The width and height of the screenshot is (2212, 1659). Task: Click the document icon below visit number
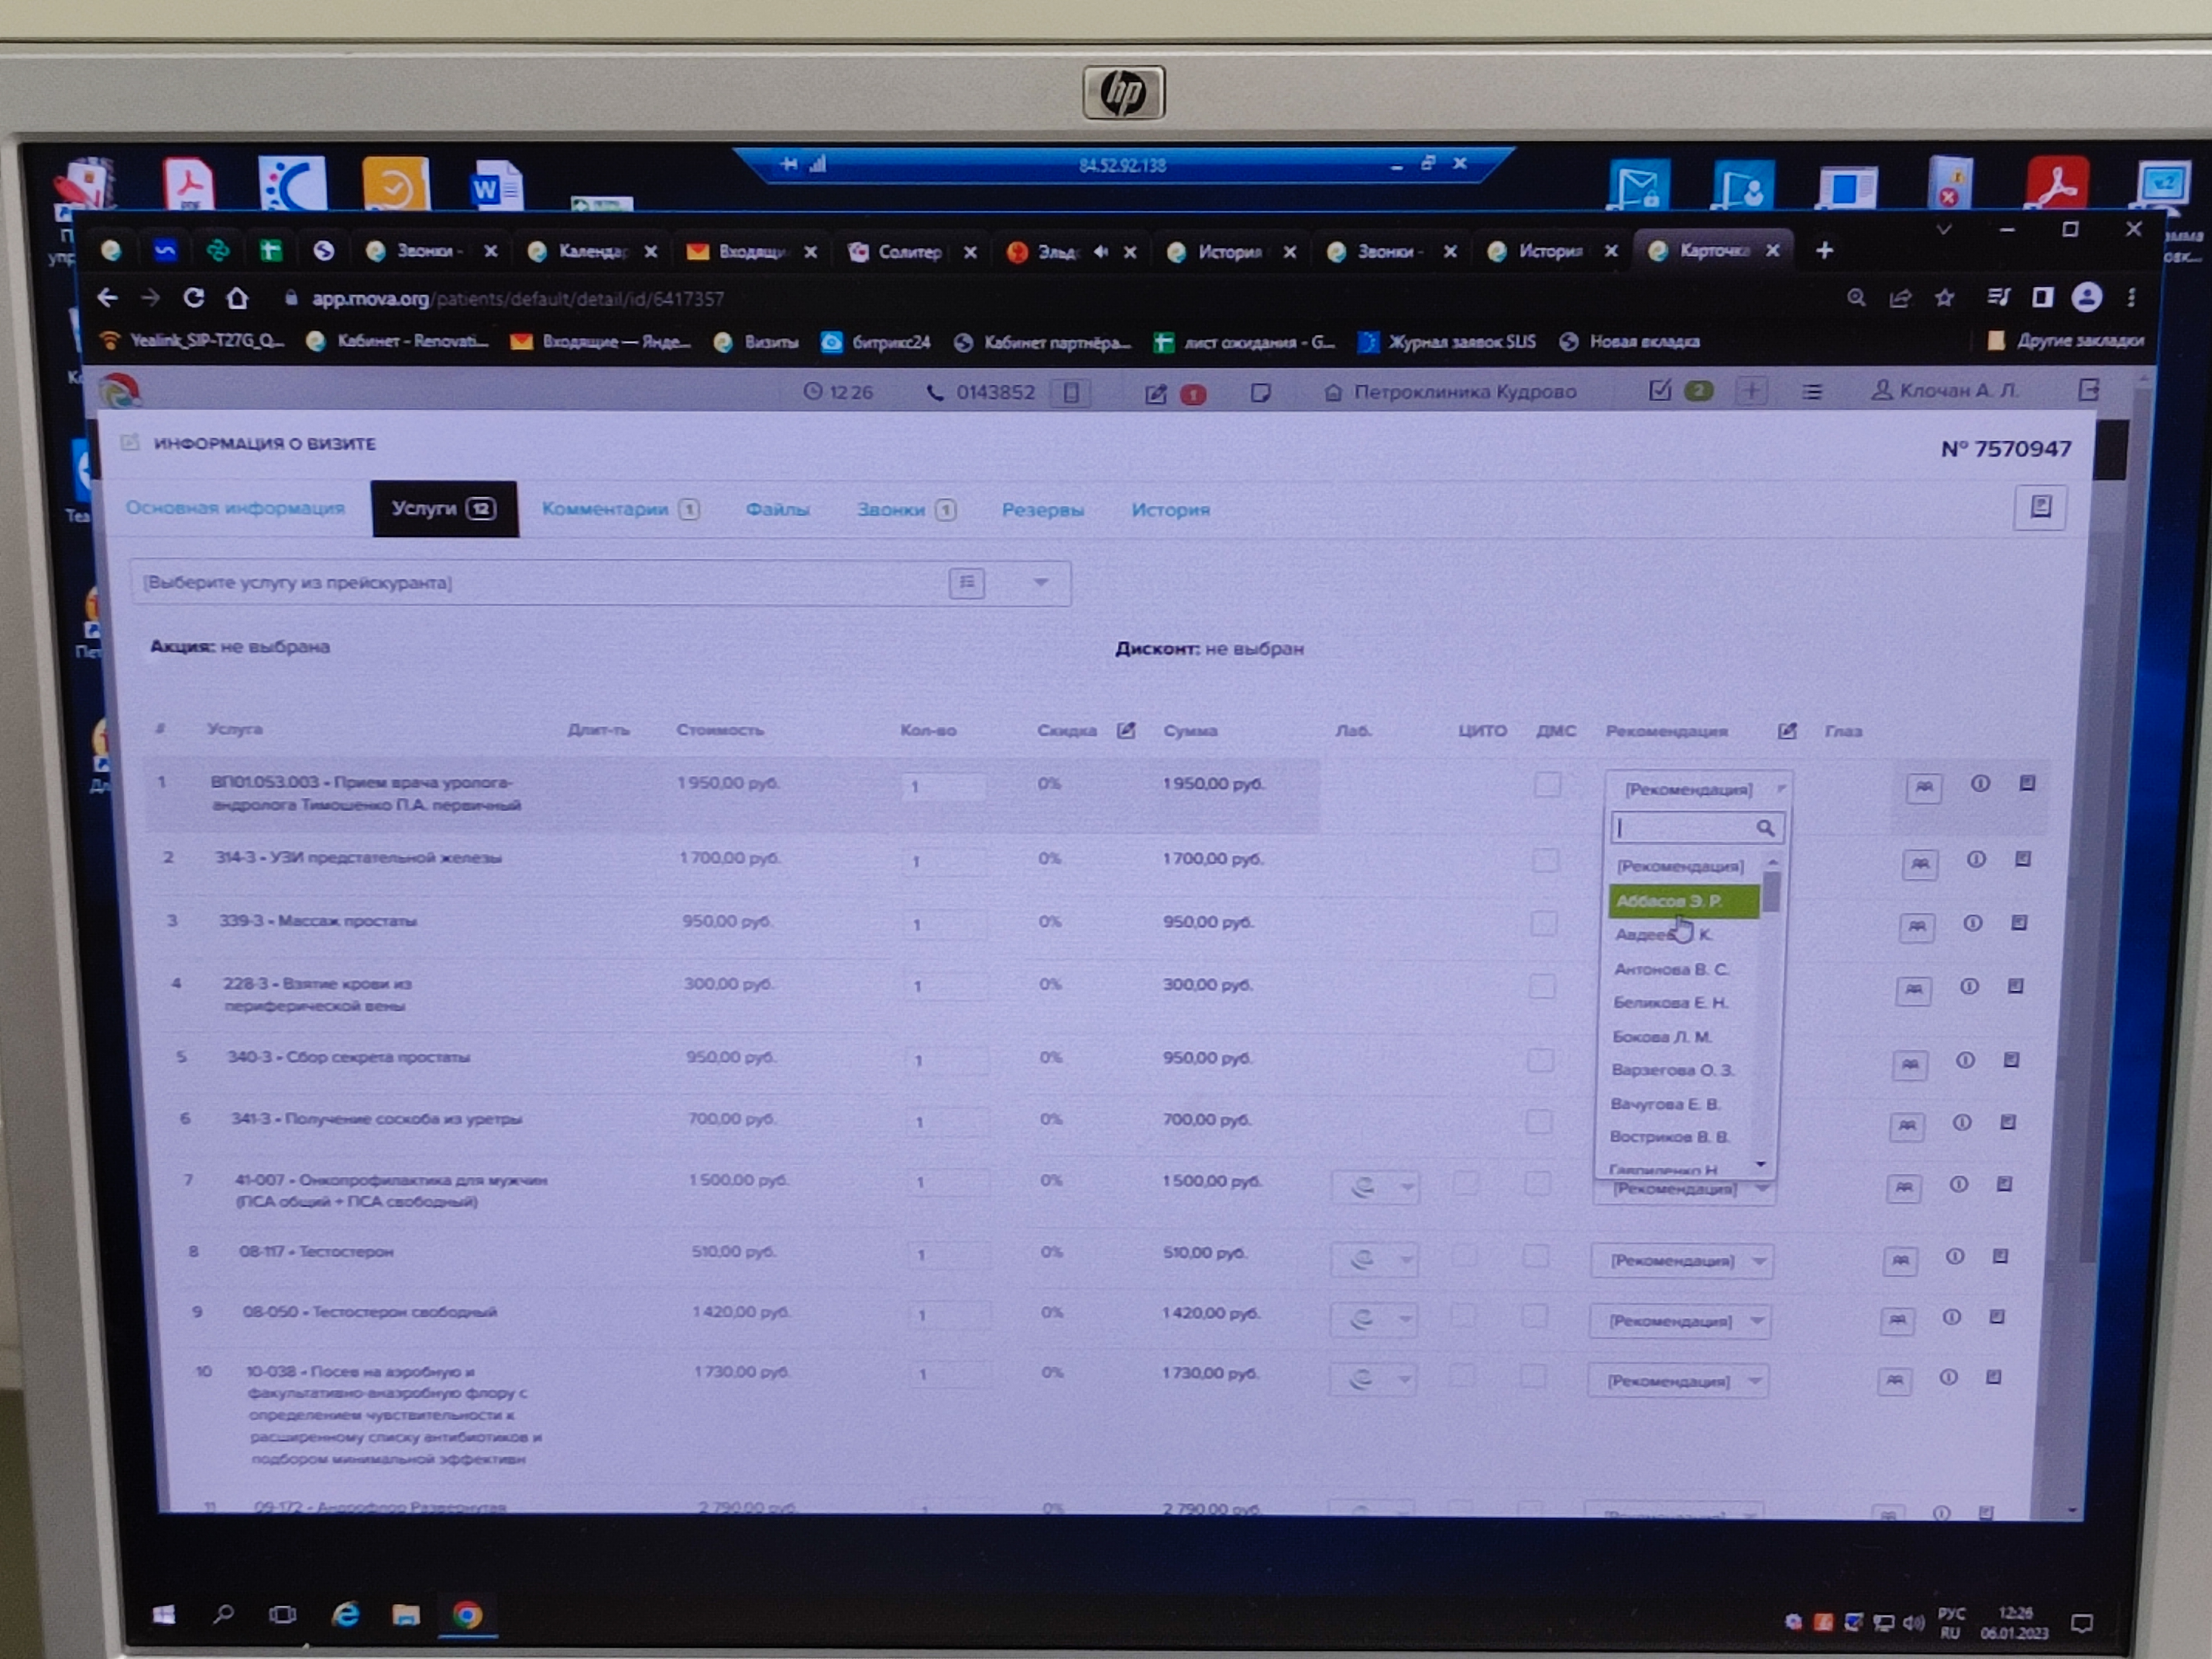point(2040,508)
